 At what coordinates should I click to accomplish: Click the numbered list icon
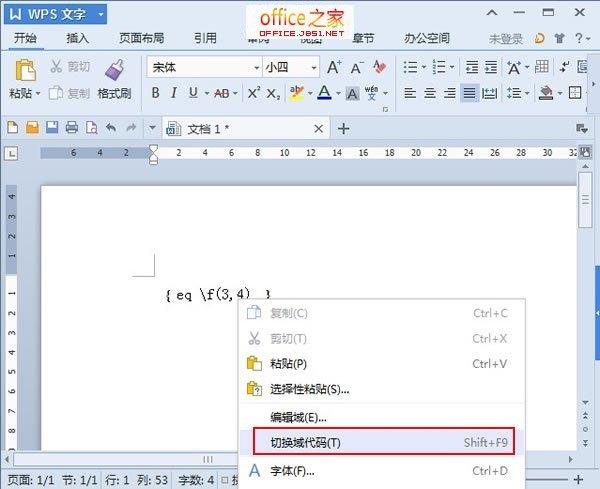(x=439, y=67)
